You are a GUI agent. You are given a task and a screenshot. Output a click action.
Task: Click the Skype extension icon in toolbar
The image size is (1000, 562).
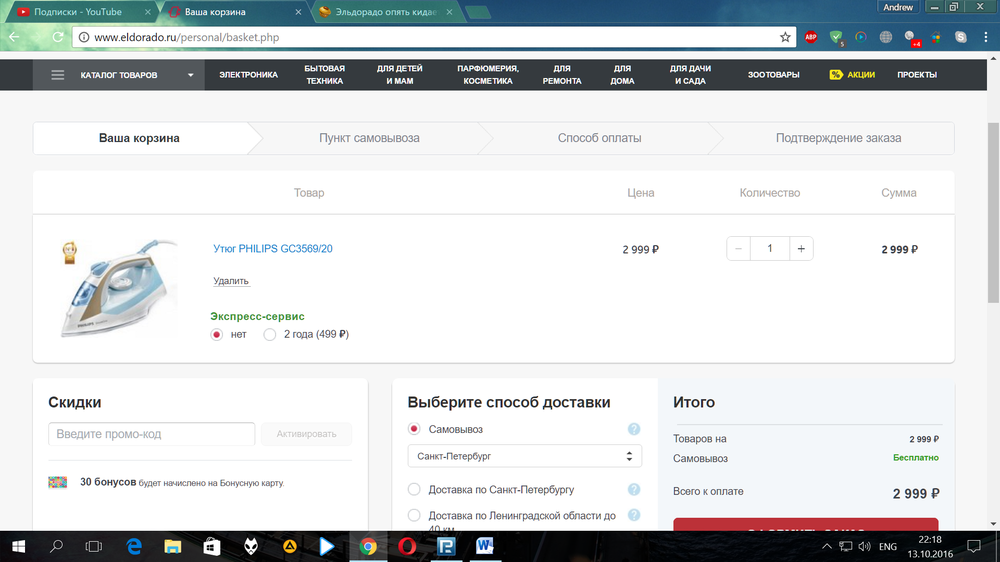pos(961,37)
